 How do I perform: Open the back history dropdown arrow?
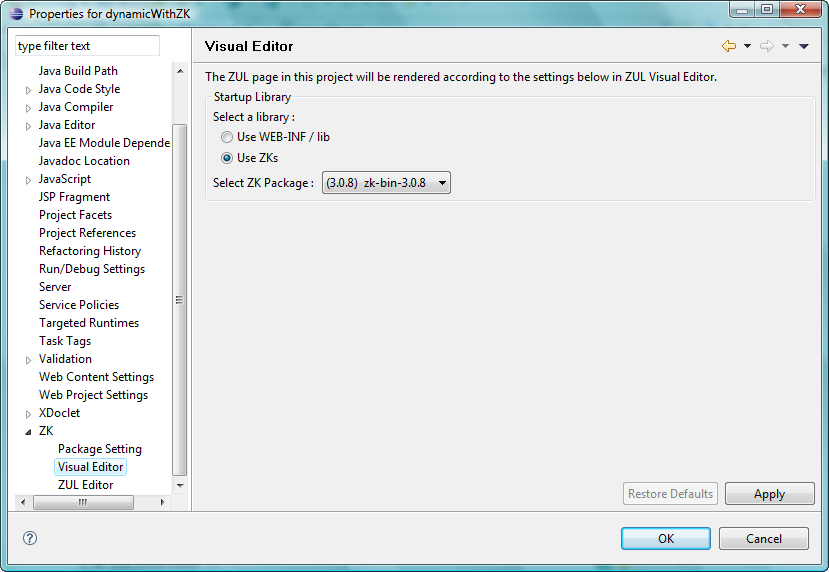747,46
